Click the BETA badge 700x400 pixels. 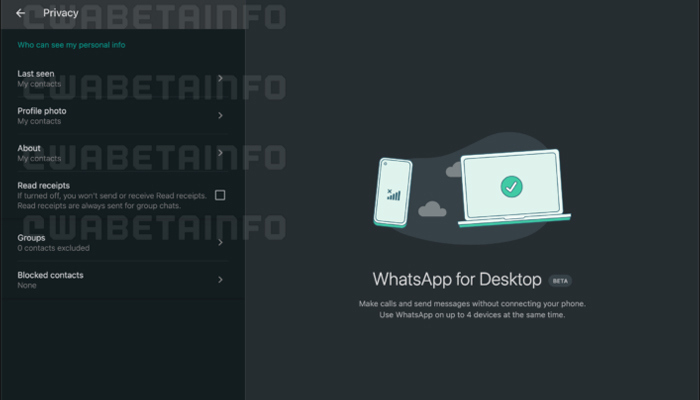560,281
